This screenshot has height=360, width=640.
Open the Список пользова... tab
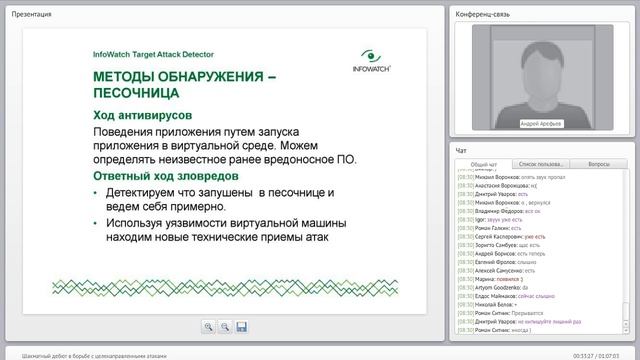tap(541, 164)
